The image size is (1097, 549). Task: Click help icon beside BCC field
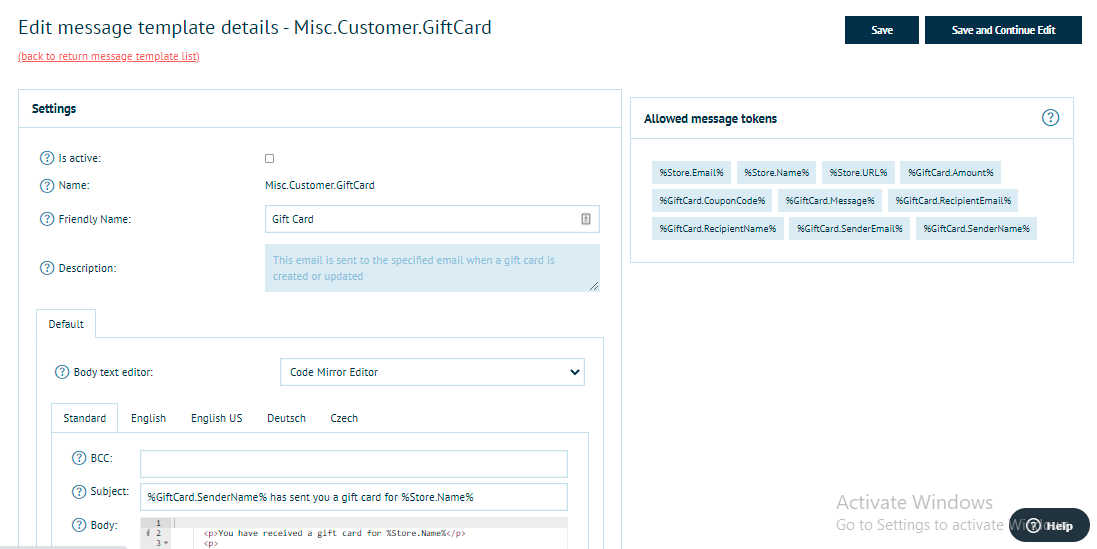coord(80,458)
